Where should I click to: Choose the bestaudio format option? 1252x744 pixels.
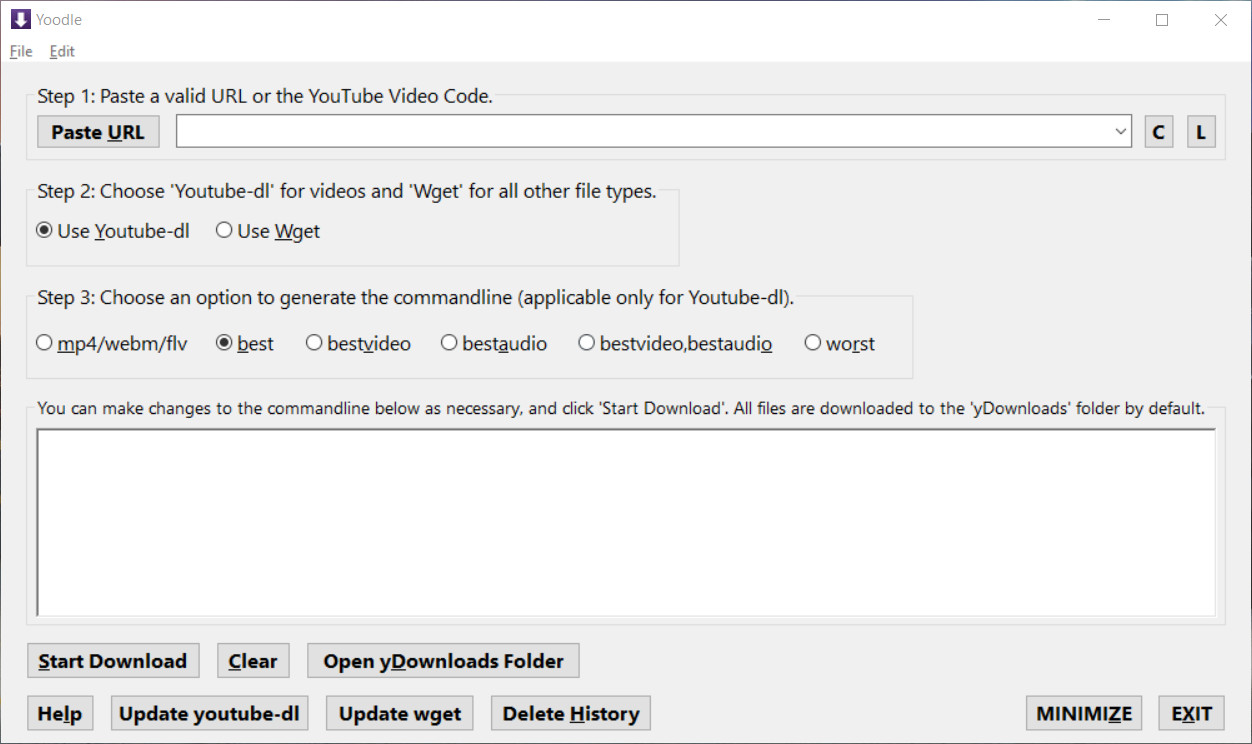494,343
